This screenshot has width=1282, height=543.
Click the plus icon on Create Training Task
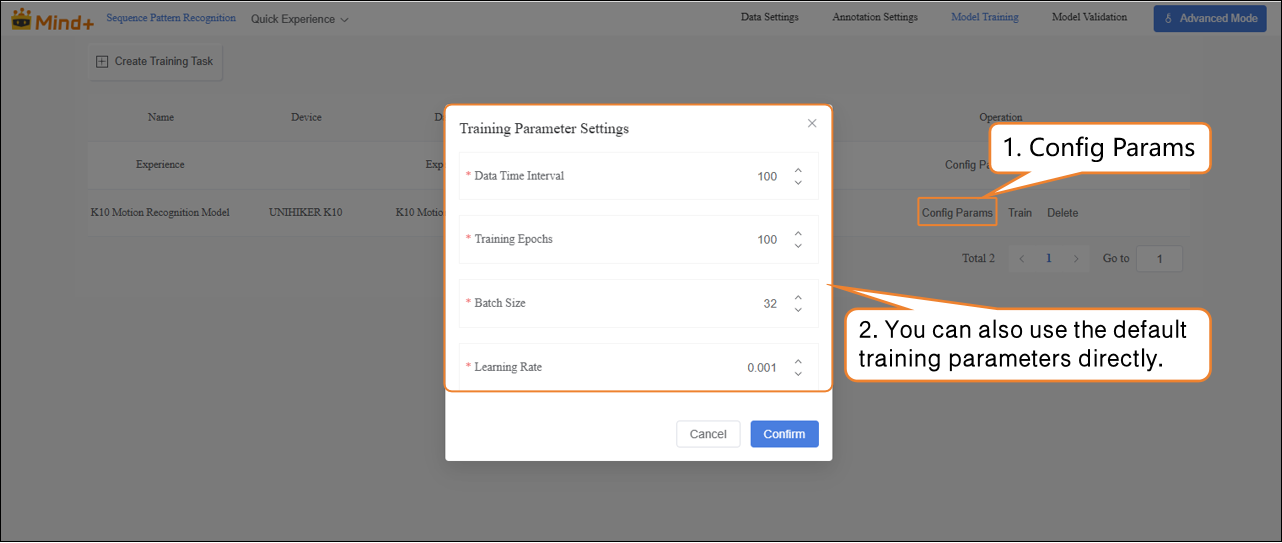click(x=102, y=61)
